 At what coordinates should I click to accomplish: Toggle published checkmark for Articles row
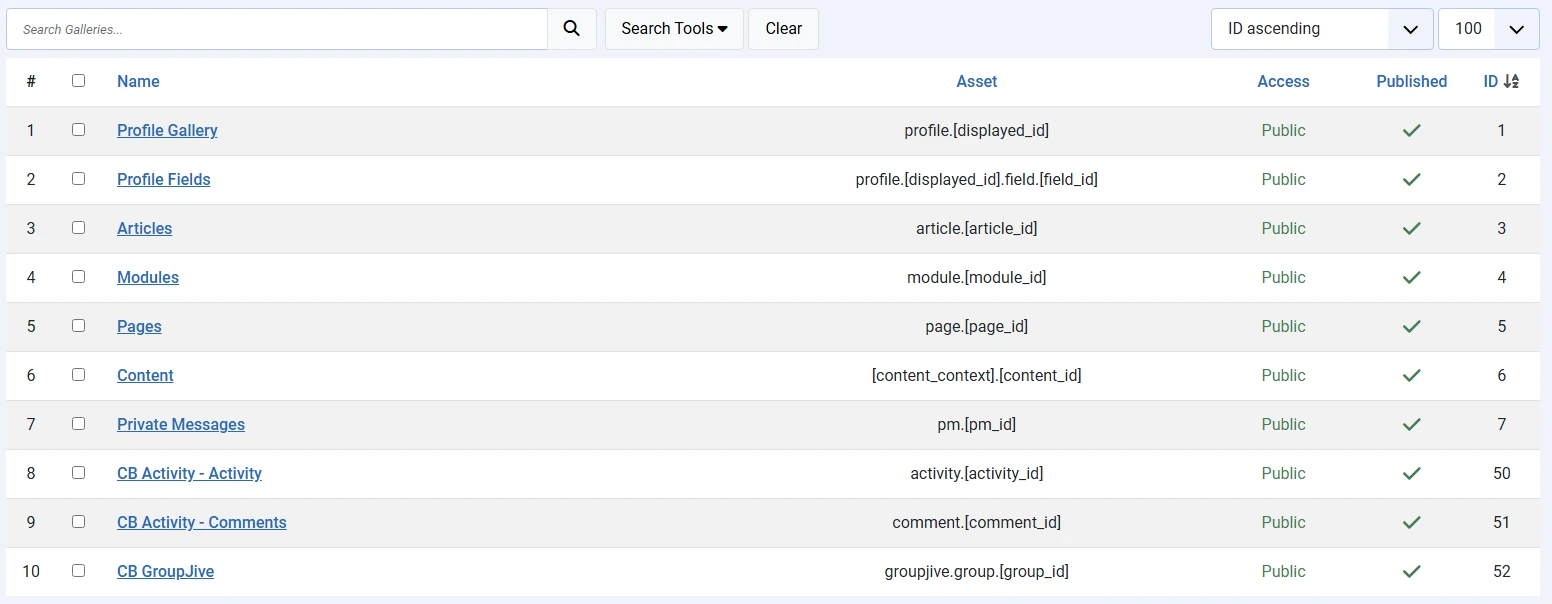coord(1411,228)
